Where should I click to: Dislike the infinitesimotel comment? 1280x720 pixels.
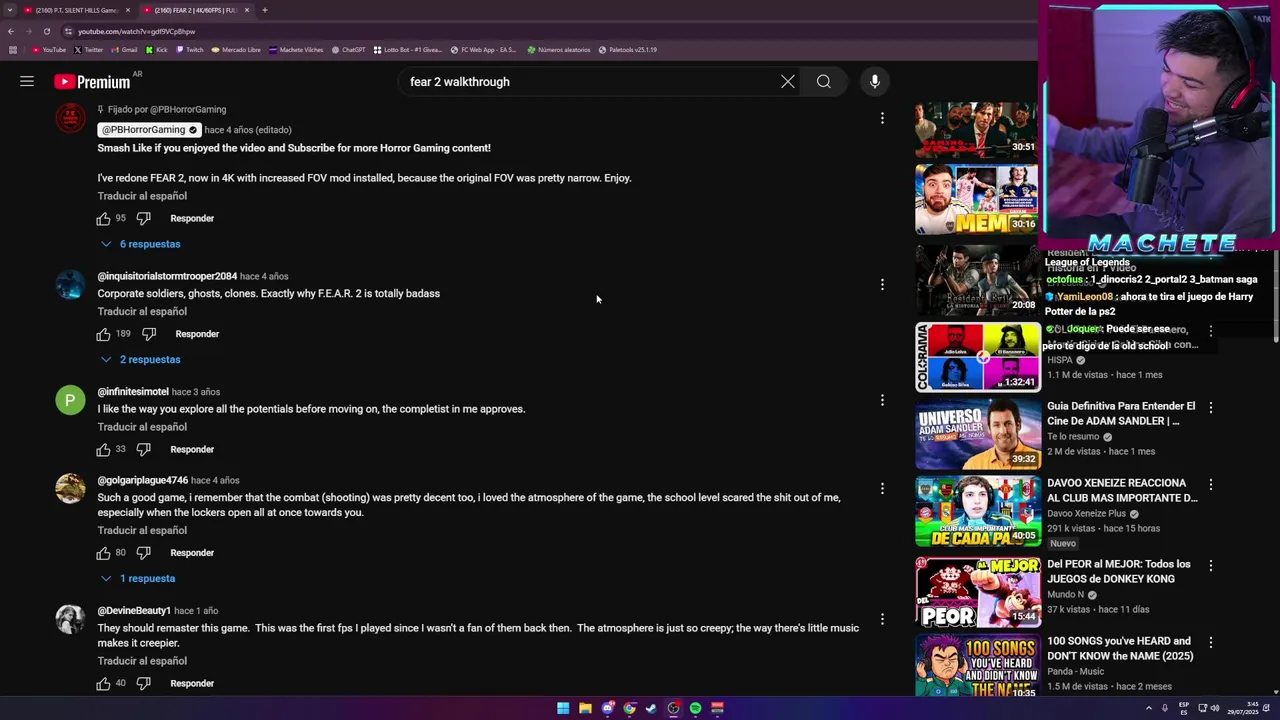click(x=143, y=449)
